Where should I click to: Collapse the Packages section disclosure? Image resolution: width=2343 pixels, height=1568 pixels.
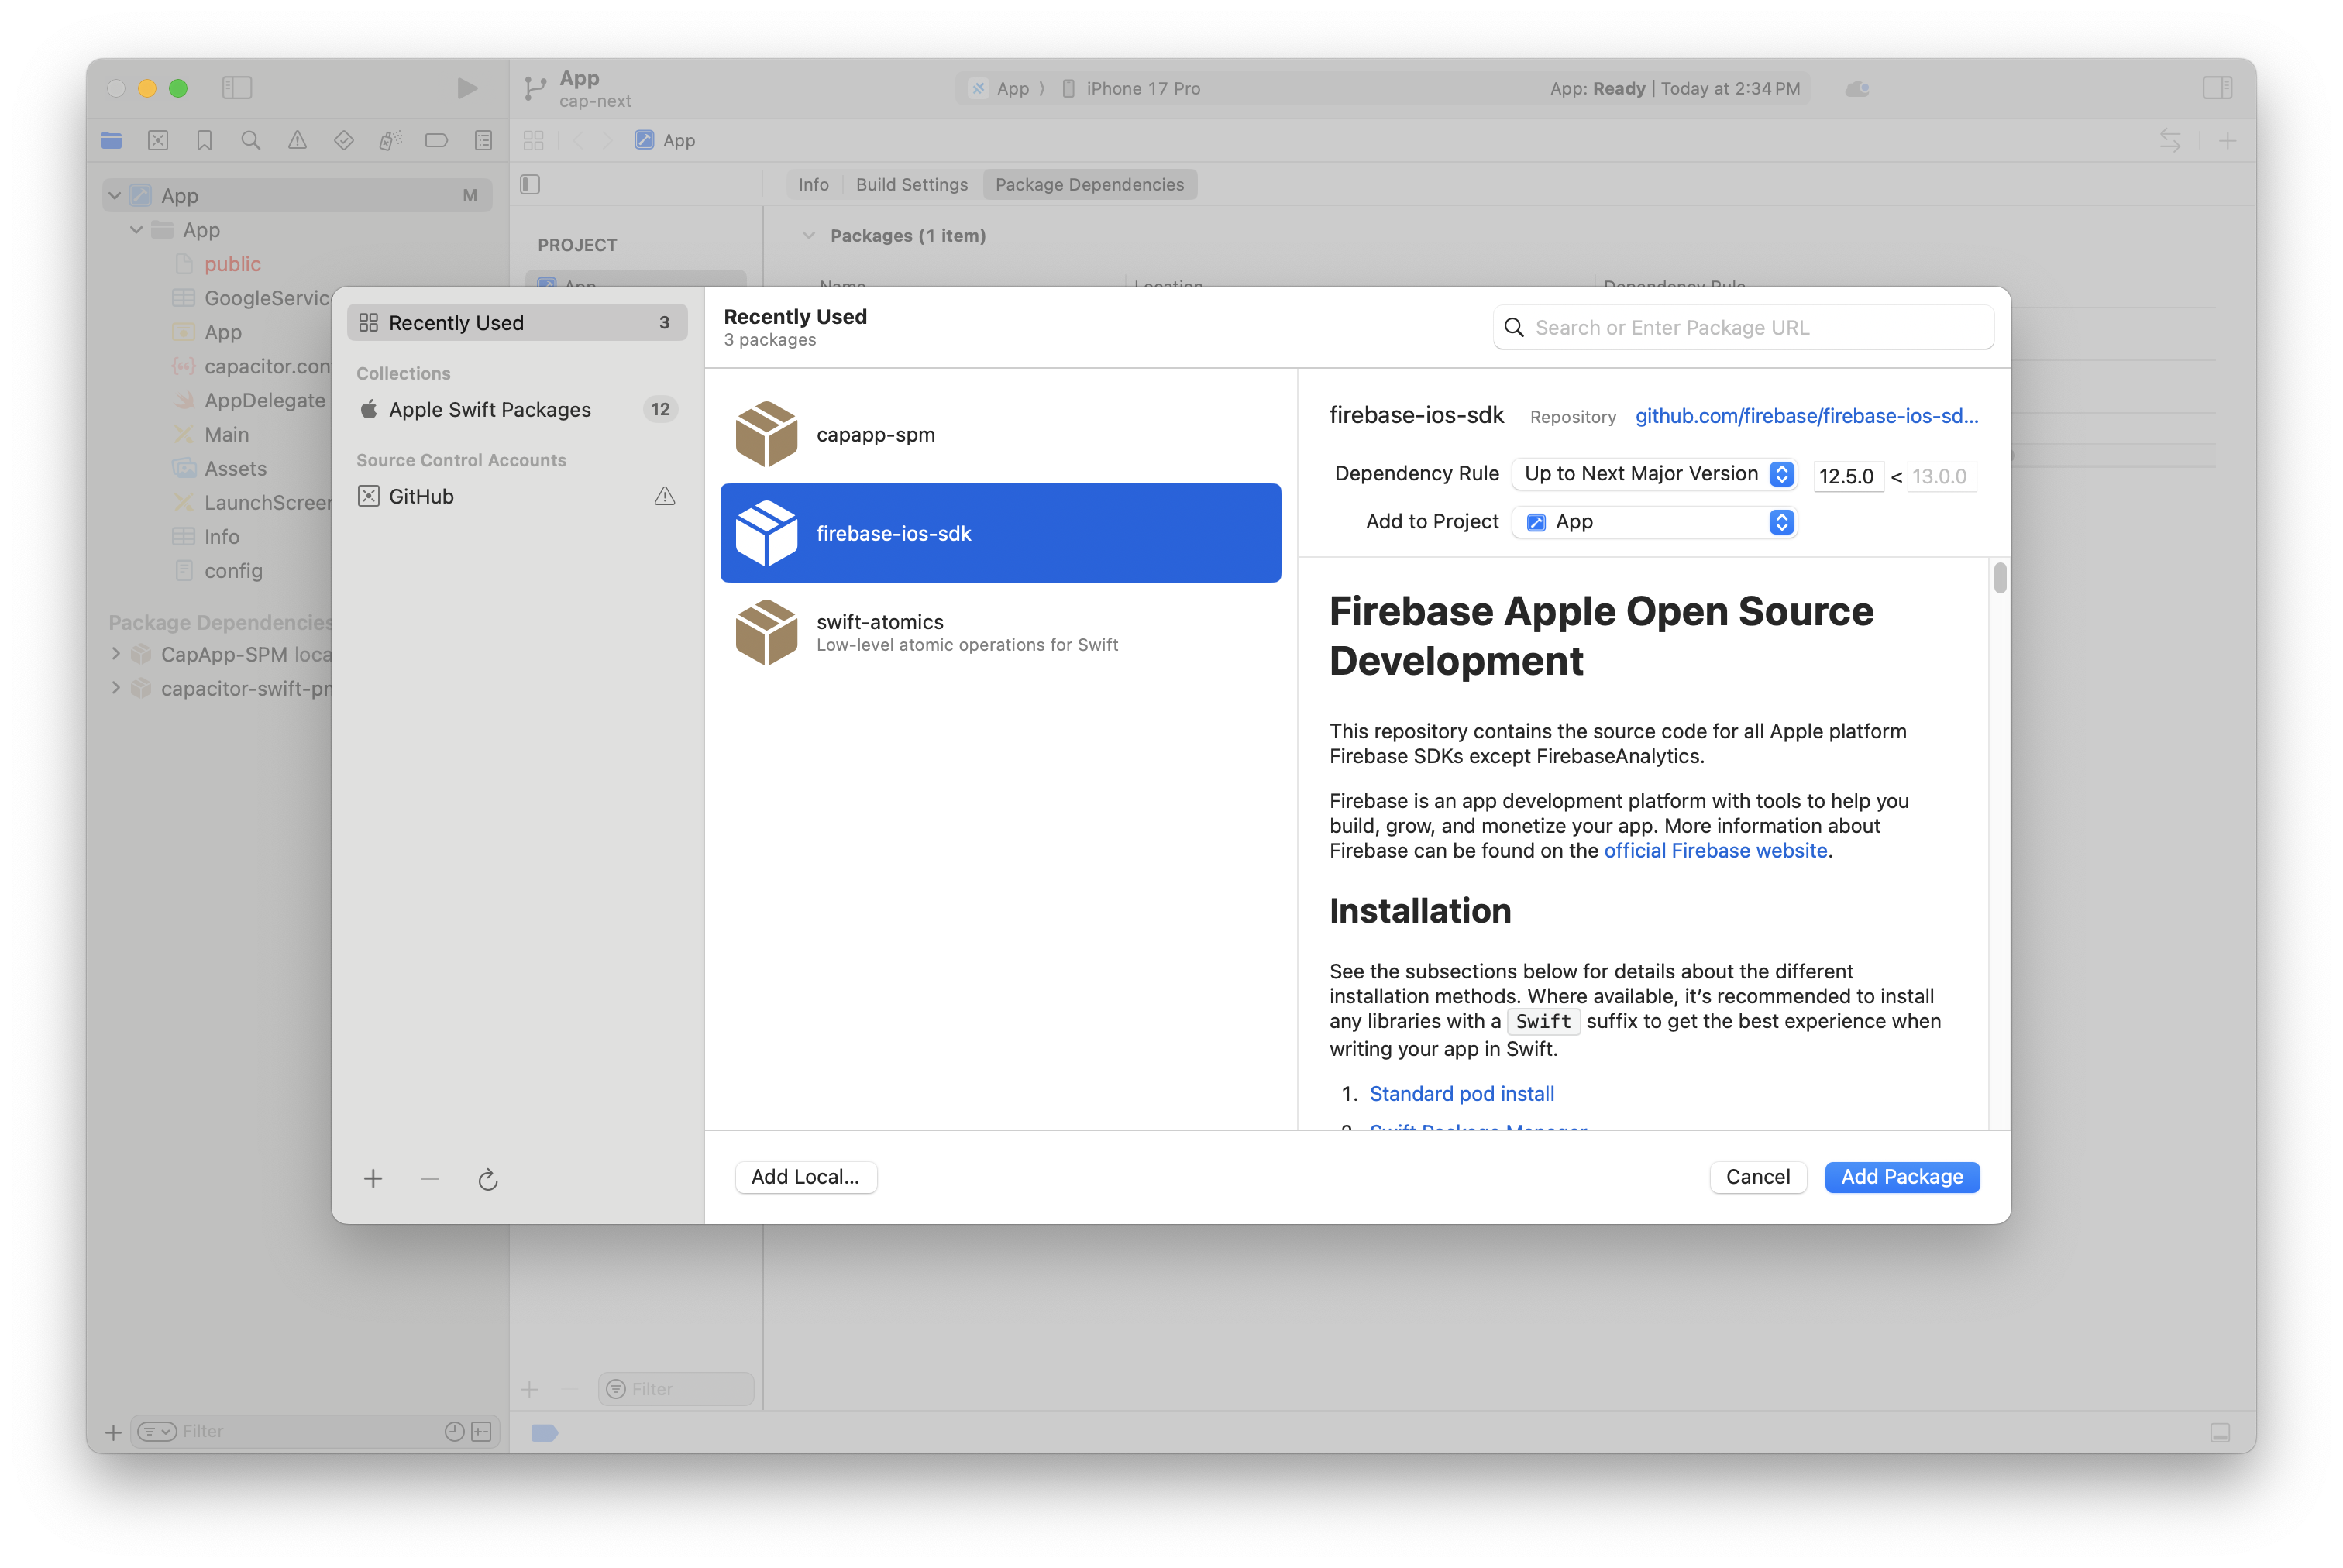[x=808, y=236]
